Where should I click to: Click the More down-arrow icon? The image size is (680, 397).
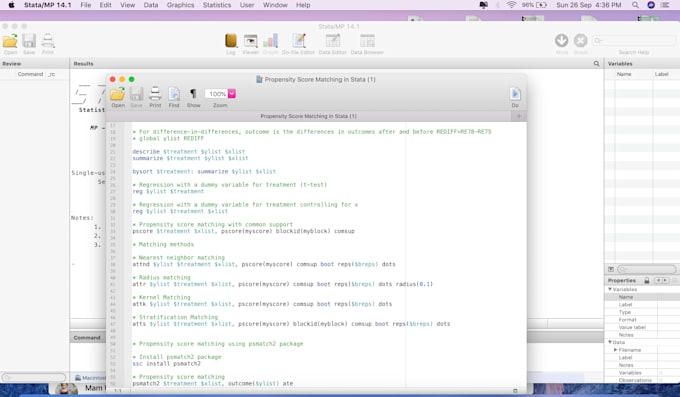coord(562,40)
